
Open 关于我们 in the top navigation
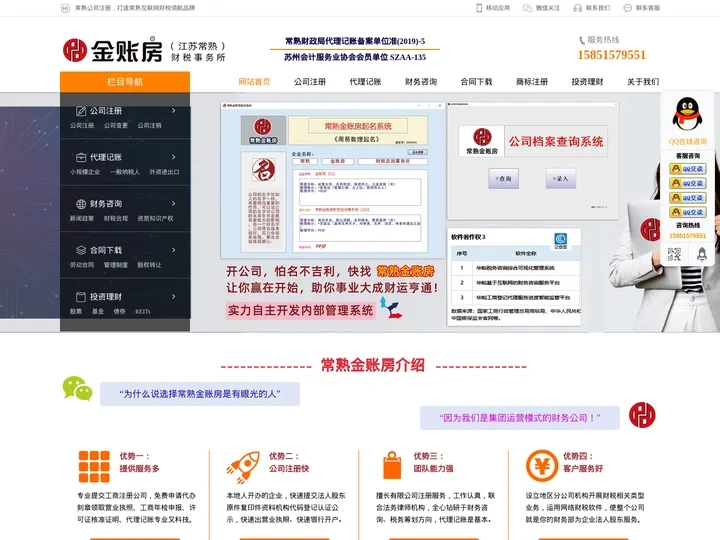pos(643,82)
